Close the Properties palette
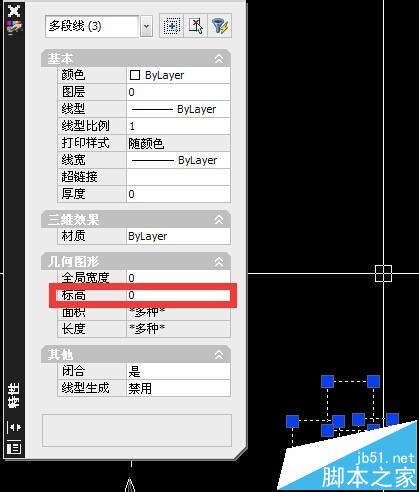The width and height of the screenshot is (419, 492). [x=14, y=11]
